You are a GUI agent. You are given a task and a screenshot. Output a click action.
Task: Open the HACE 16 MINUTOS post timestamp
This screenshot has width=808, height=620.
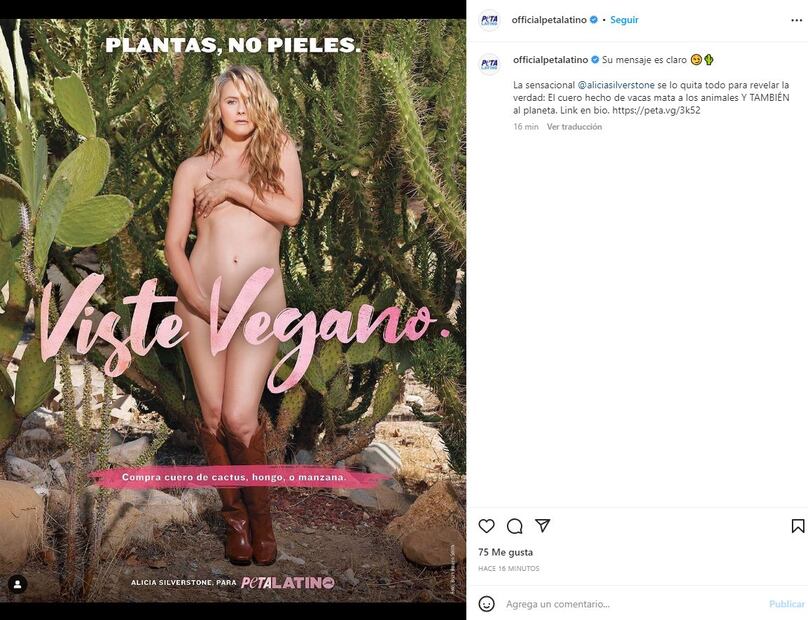tap(508, 569)
